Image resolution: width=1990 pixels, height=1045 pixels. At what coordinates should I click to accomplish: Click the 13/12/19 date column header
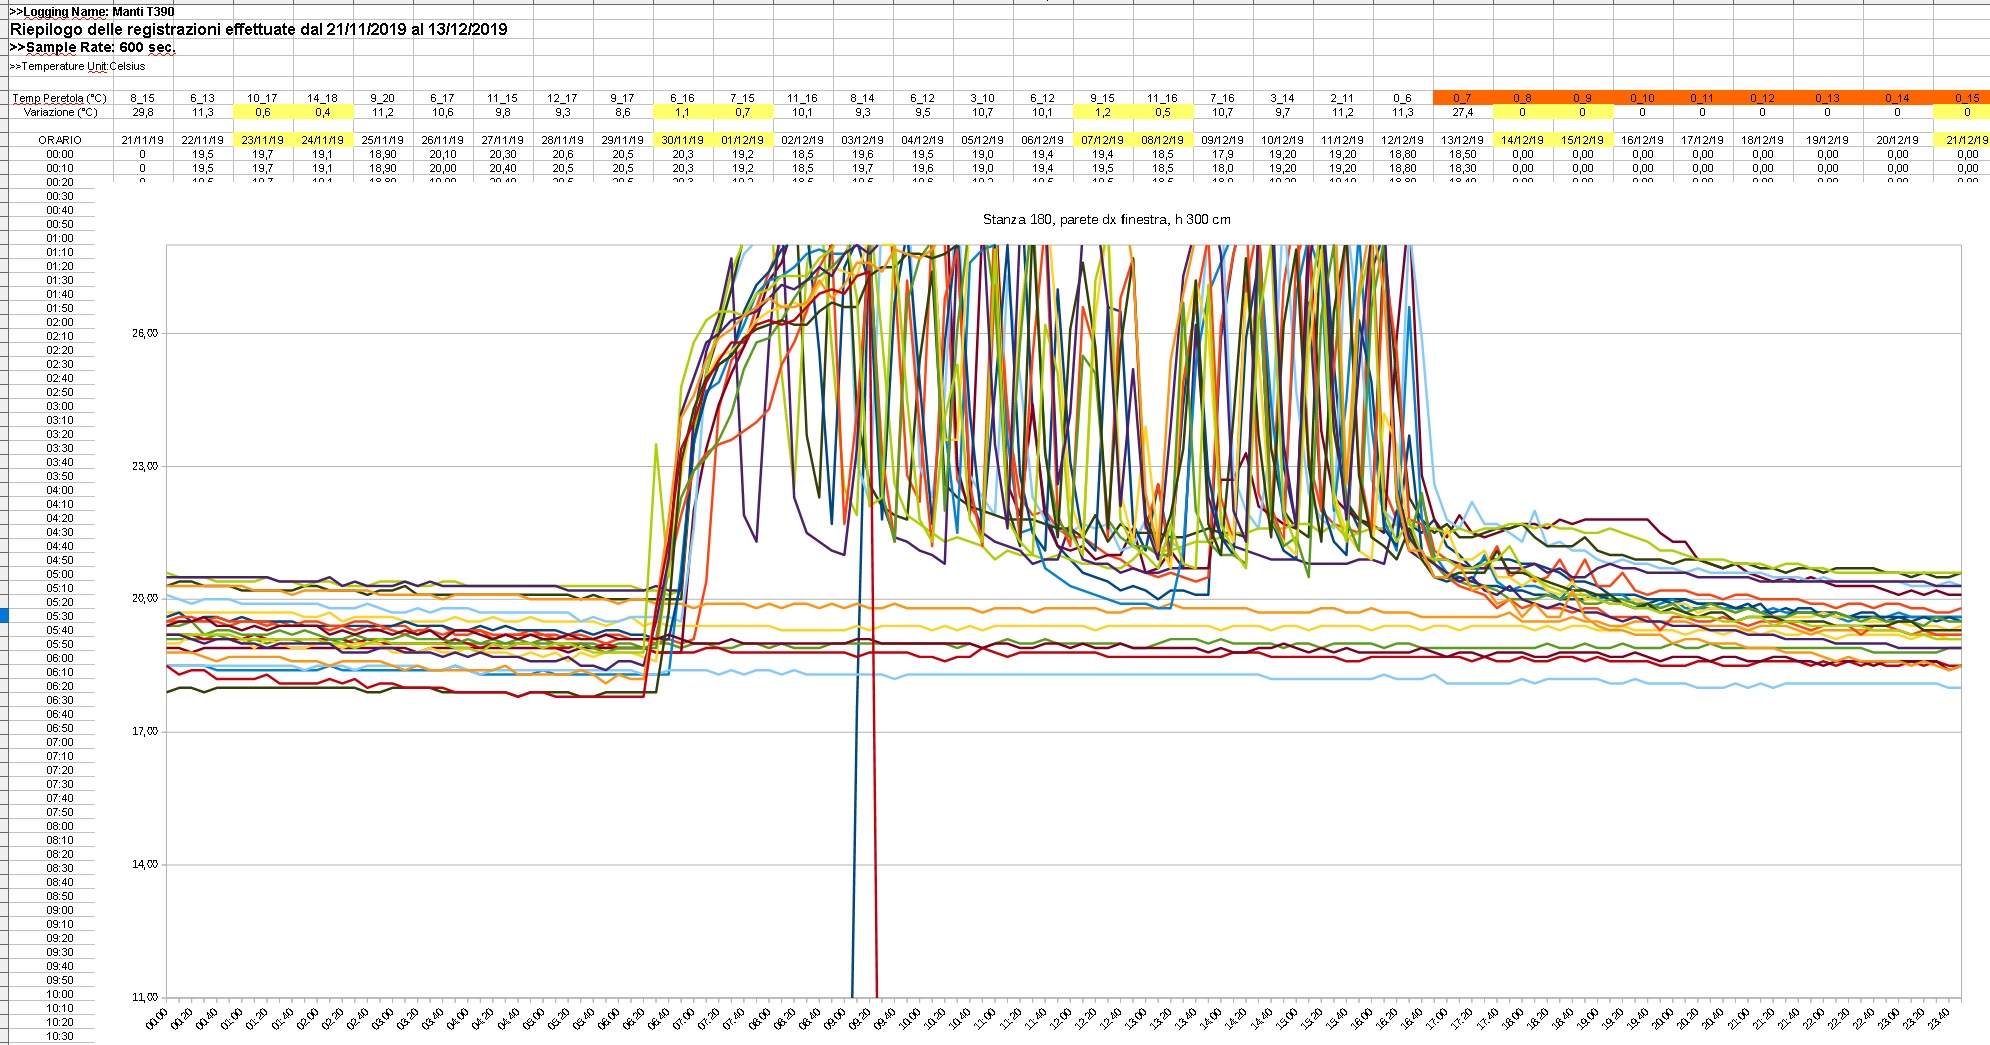(1462, 140)
